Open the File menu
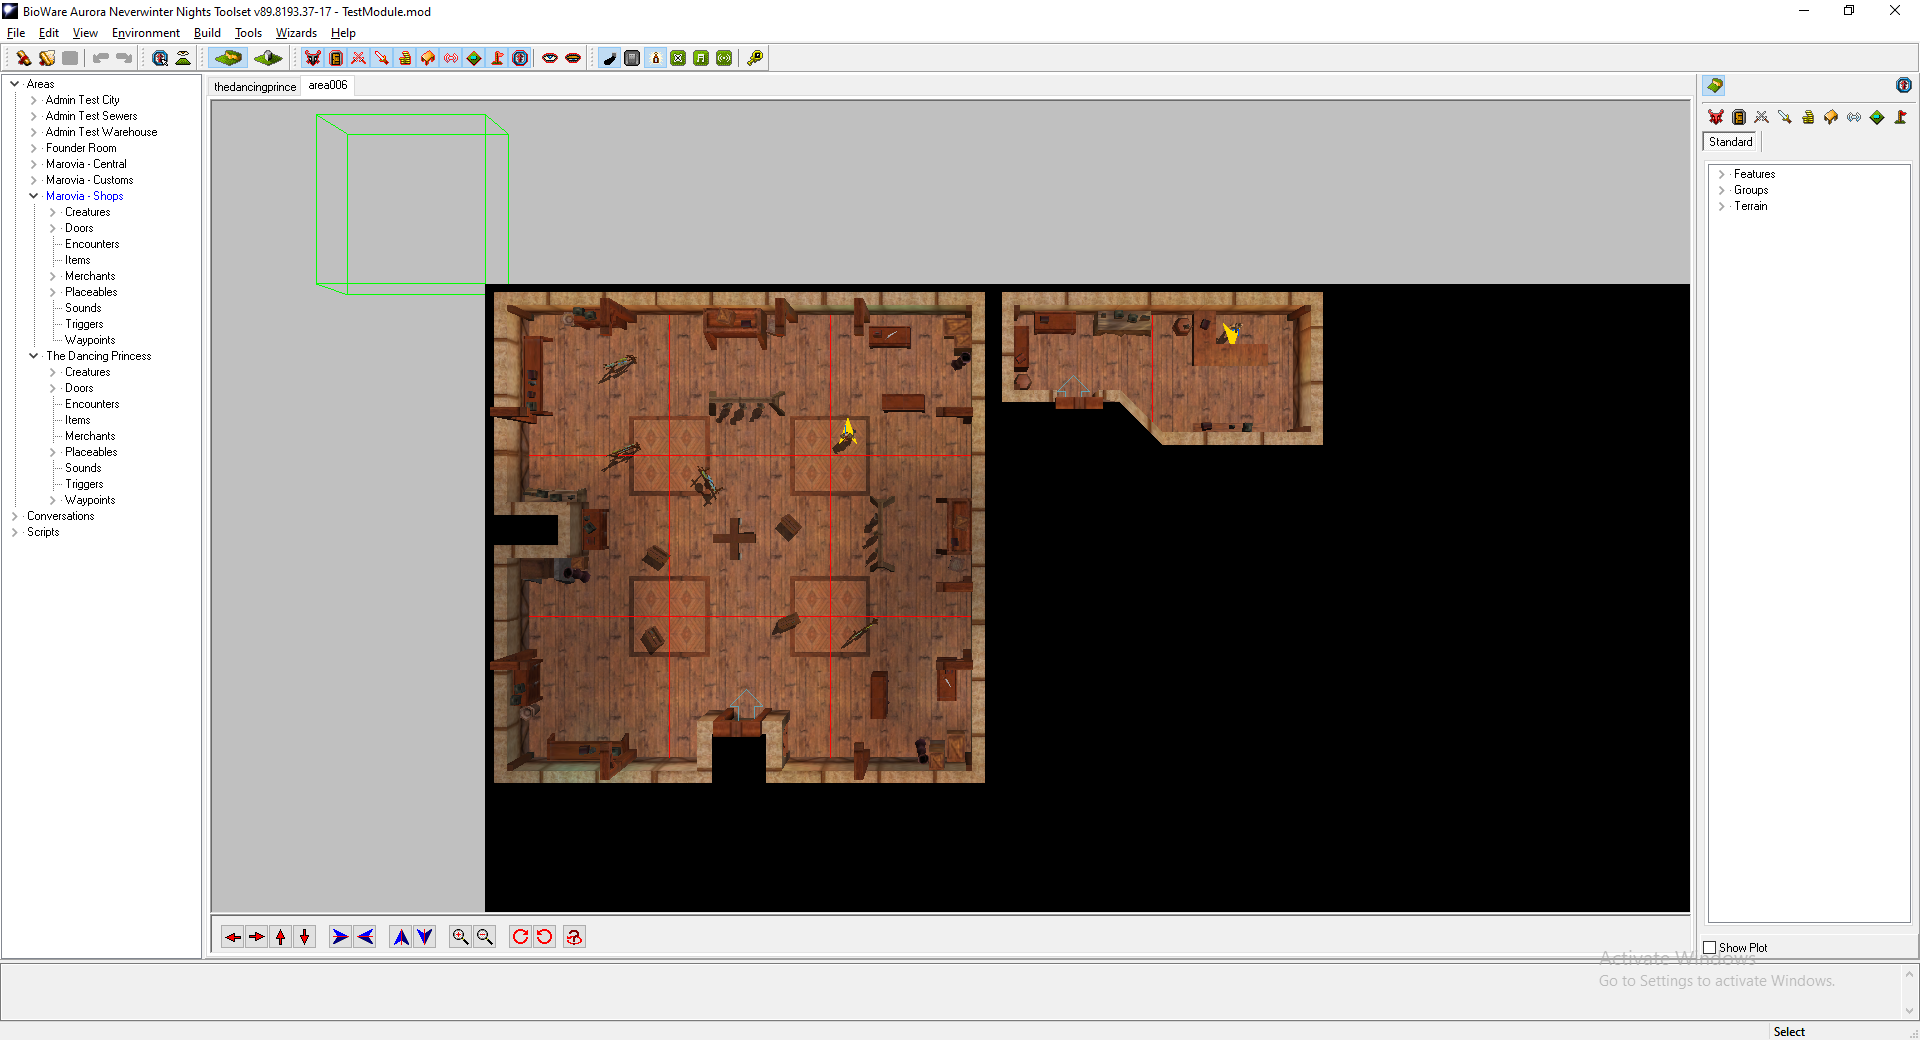 pyautogui.click(x=16, y=33)
